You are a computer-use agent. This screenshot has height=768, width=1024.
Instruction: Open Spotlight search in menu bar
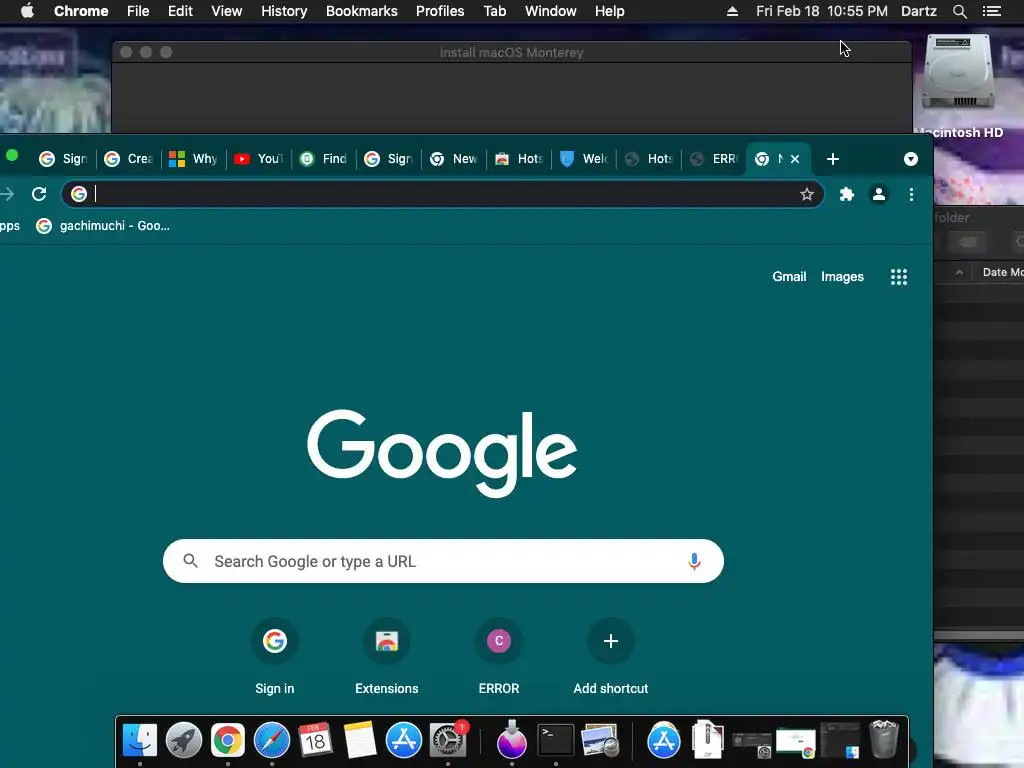959,11
